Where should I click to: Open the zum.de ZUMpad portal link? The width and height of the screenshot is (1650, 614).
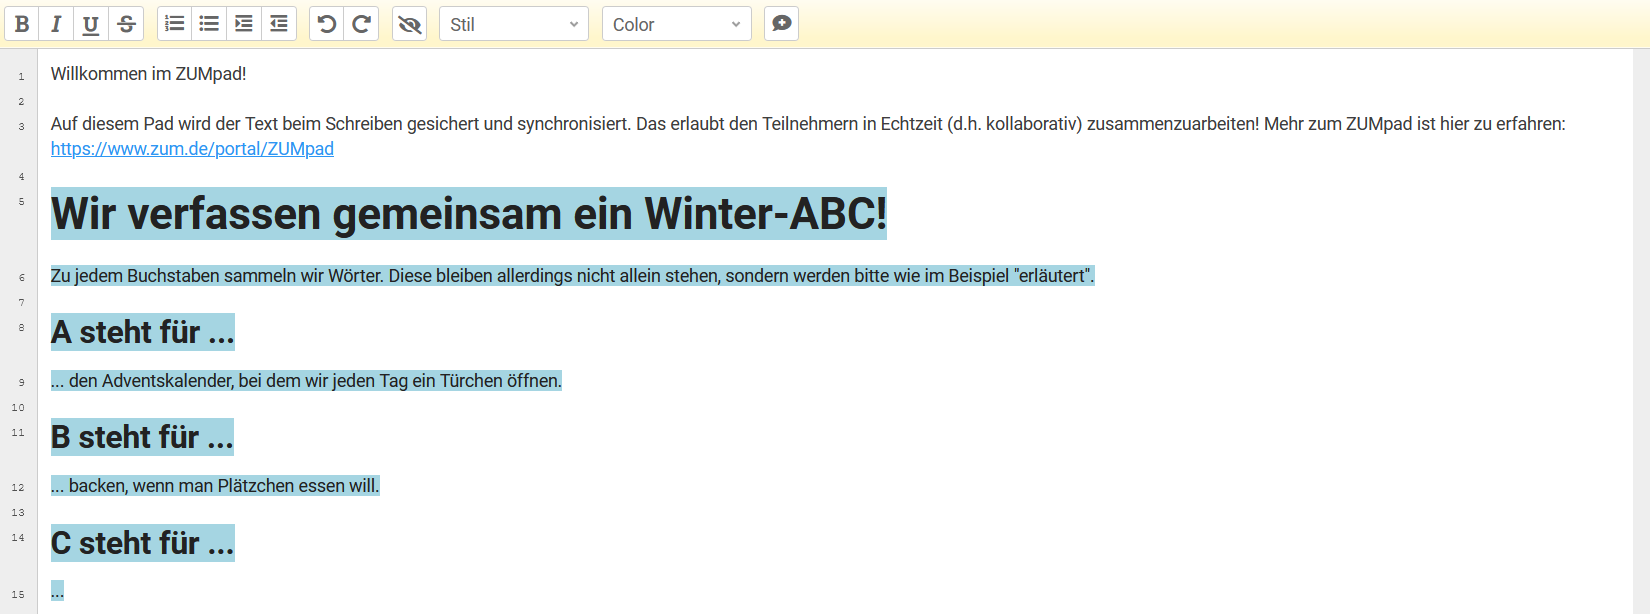[x=192, y=149]
